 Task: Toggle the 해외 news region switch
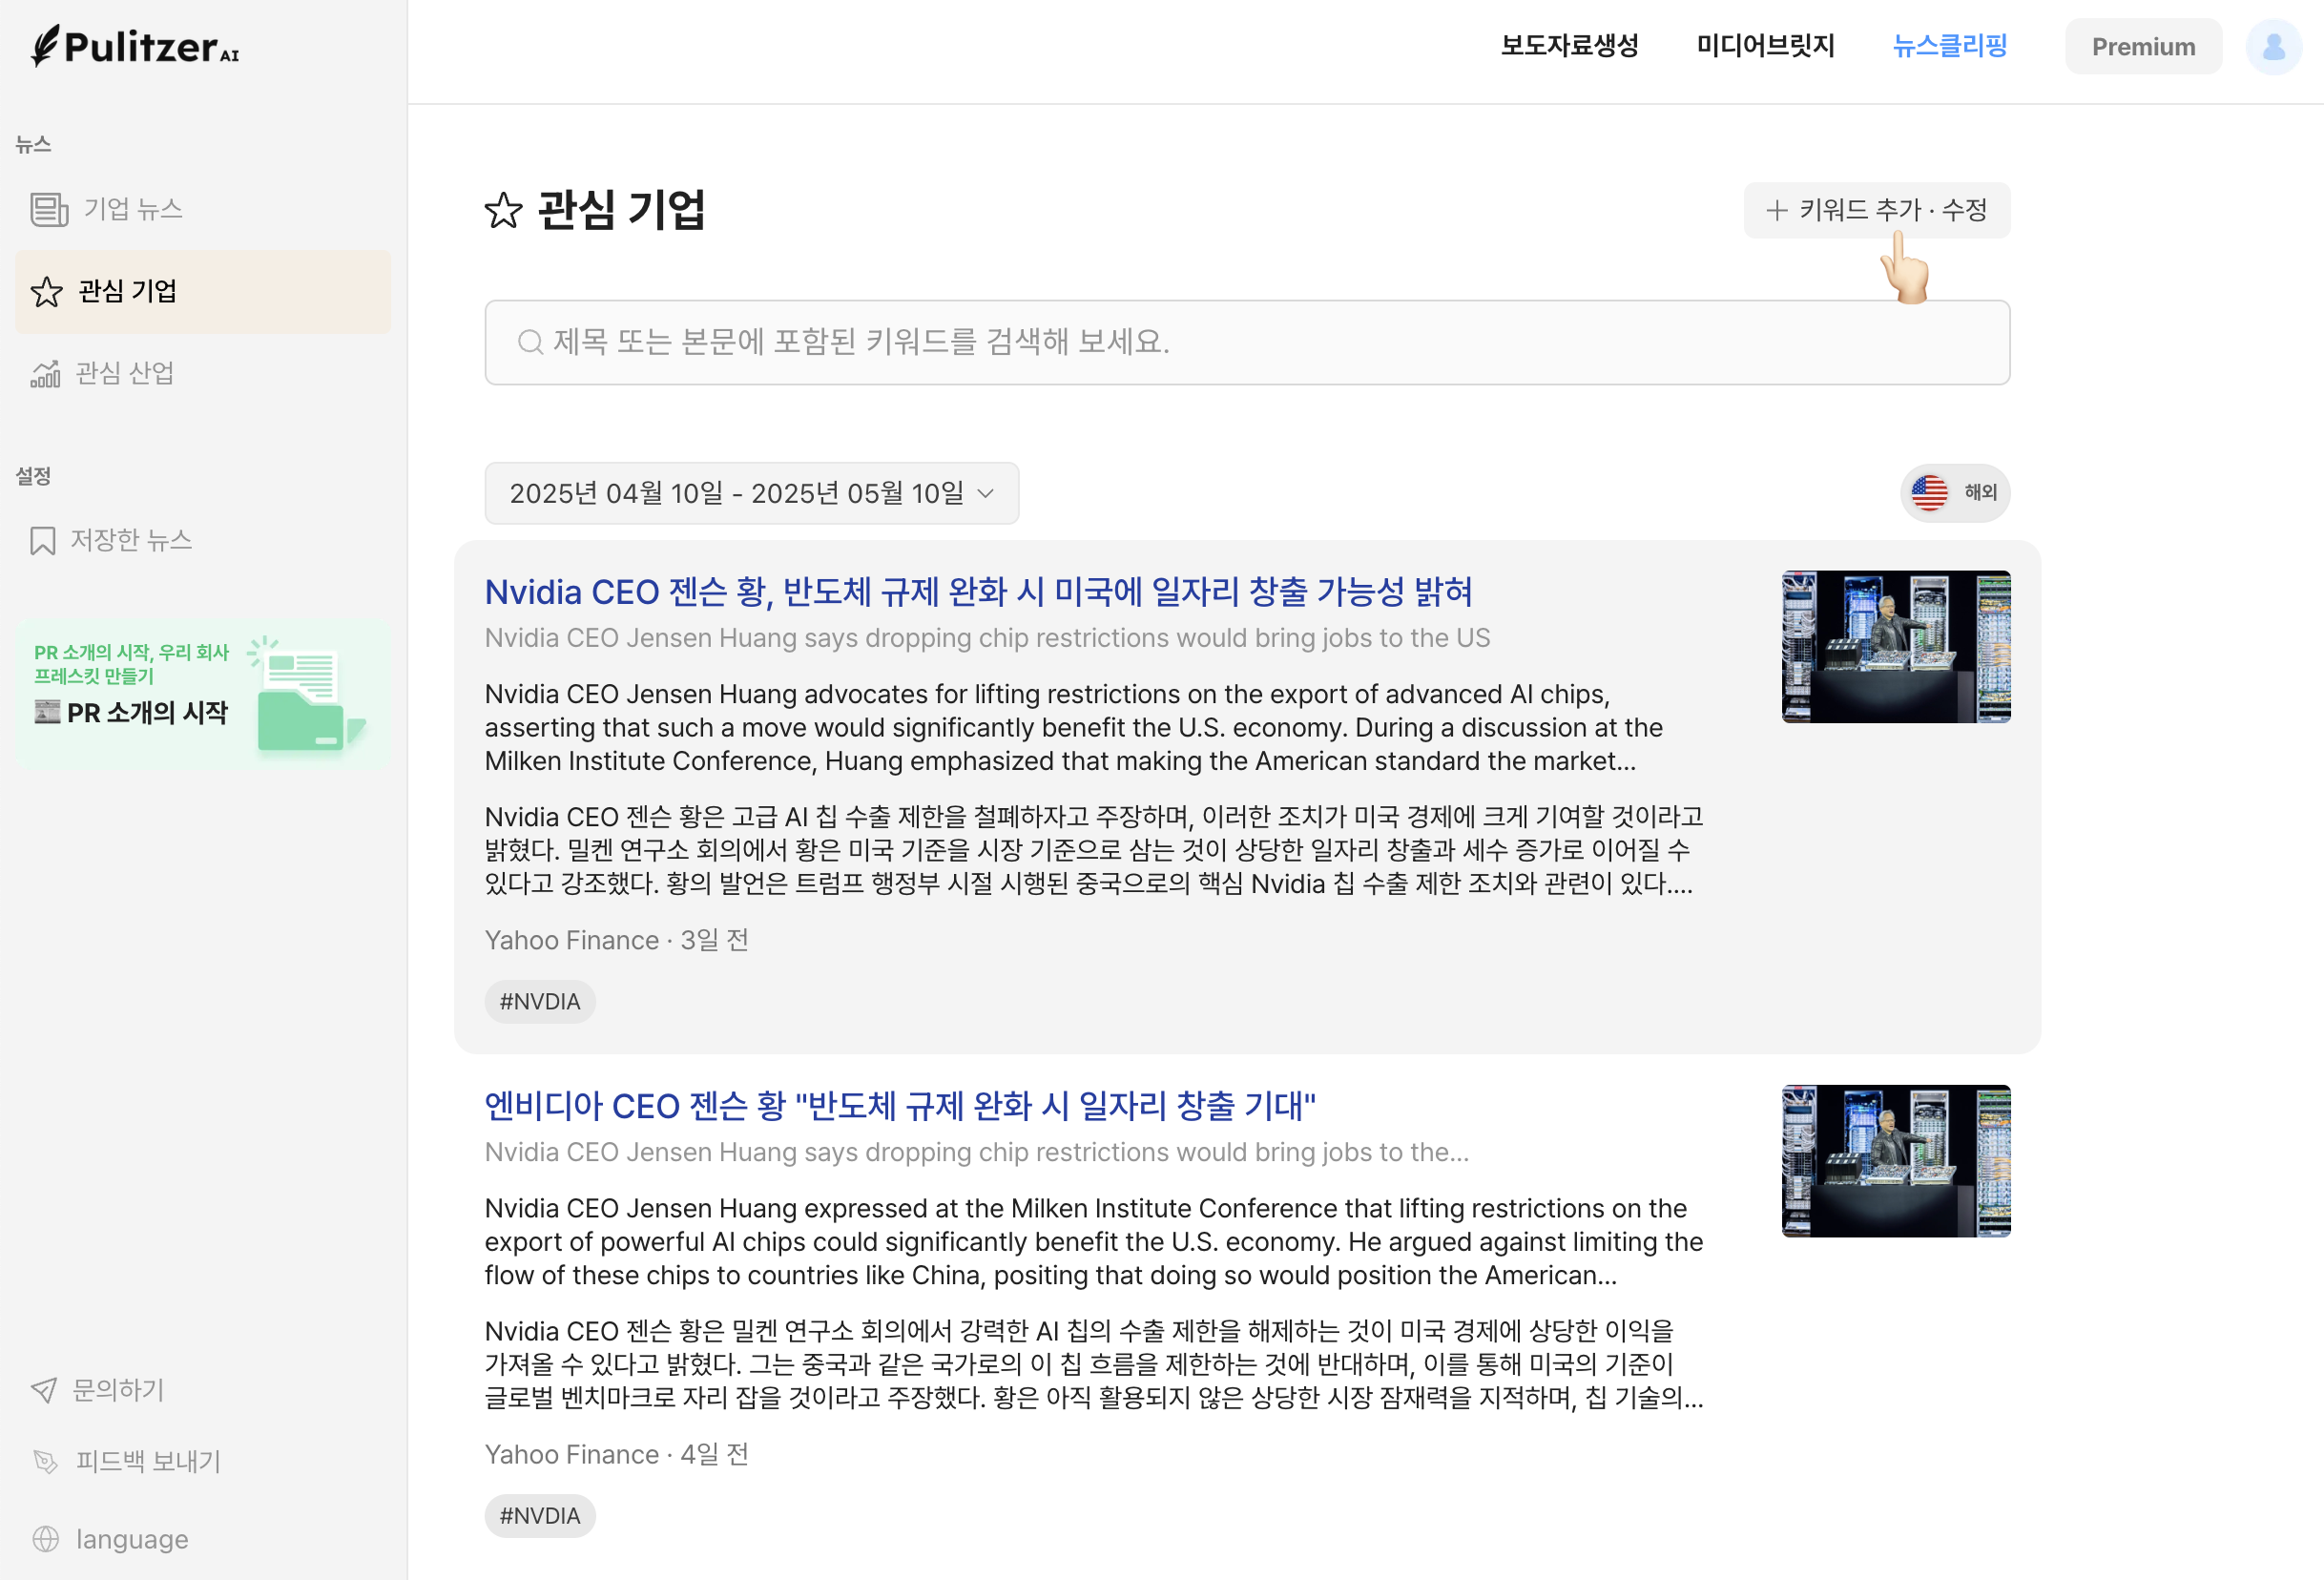(1954, 493)
